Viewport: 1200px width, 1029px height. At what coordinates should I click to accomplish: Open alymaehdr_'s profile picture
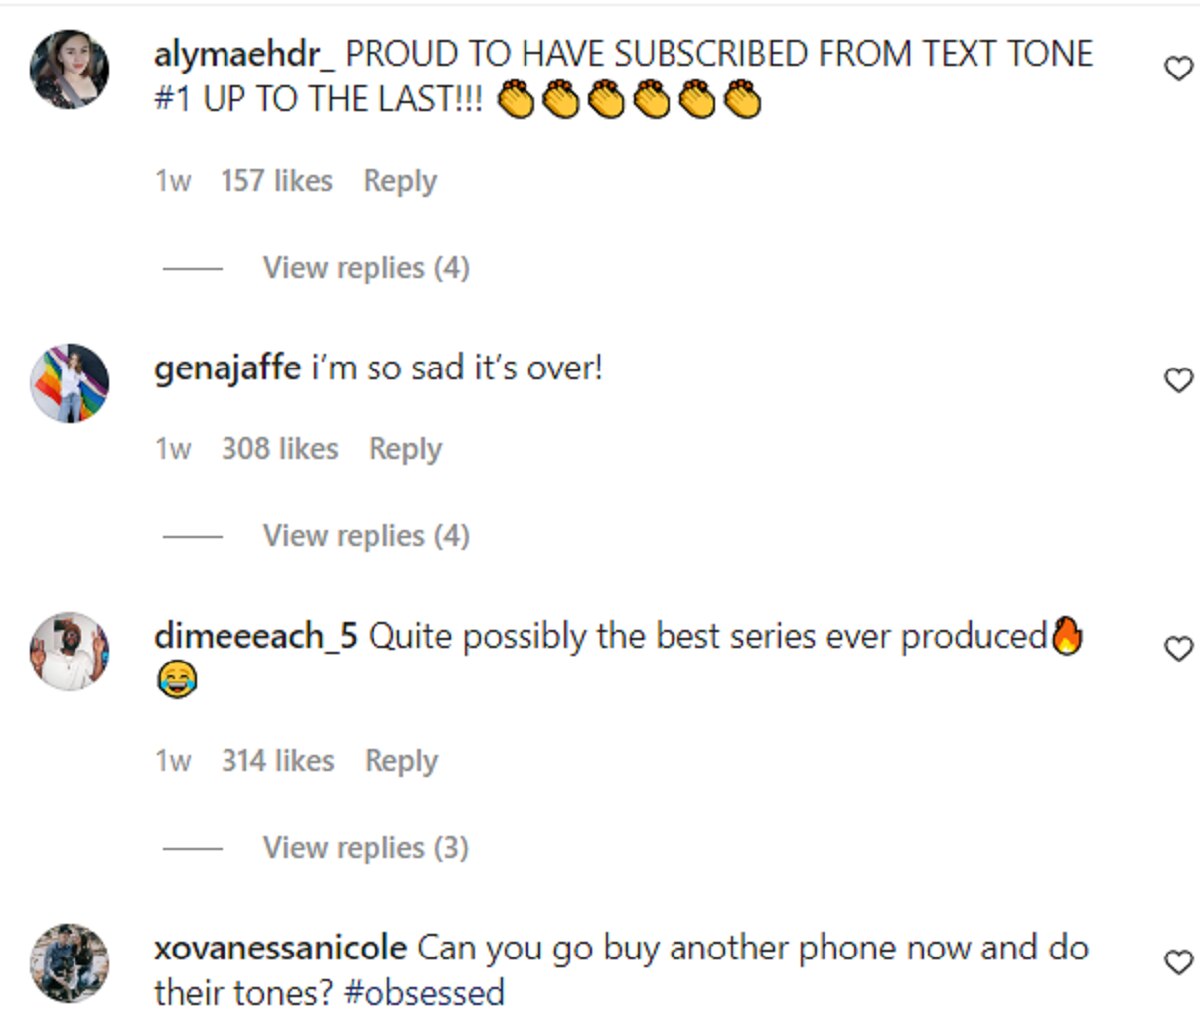69,69
